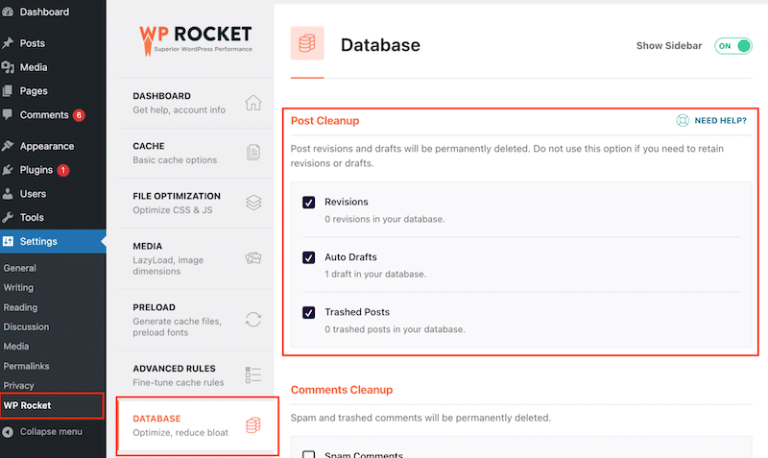Open the Plugins menu in admin sidebar
This screenshot has height=458, width=768.
[x=36, y=170]
